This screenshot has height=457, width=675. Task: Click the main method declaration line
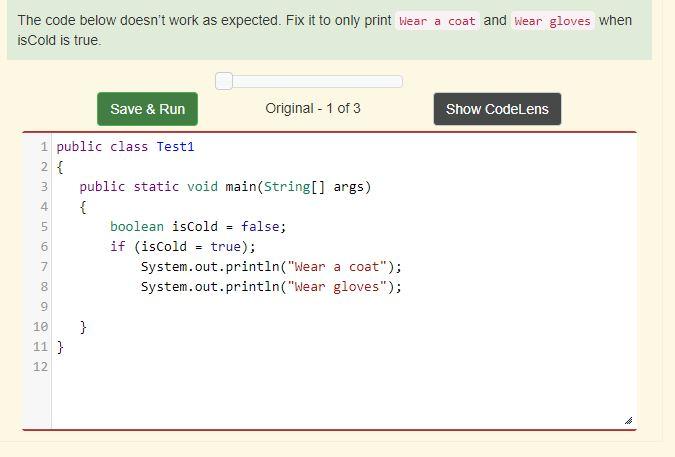coord(225,187)
